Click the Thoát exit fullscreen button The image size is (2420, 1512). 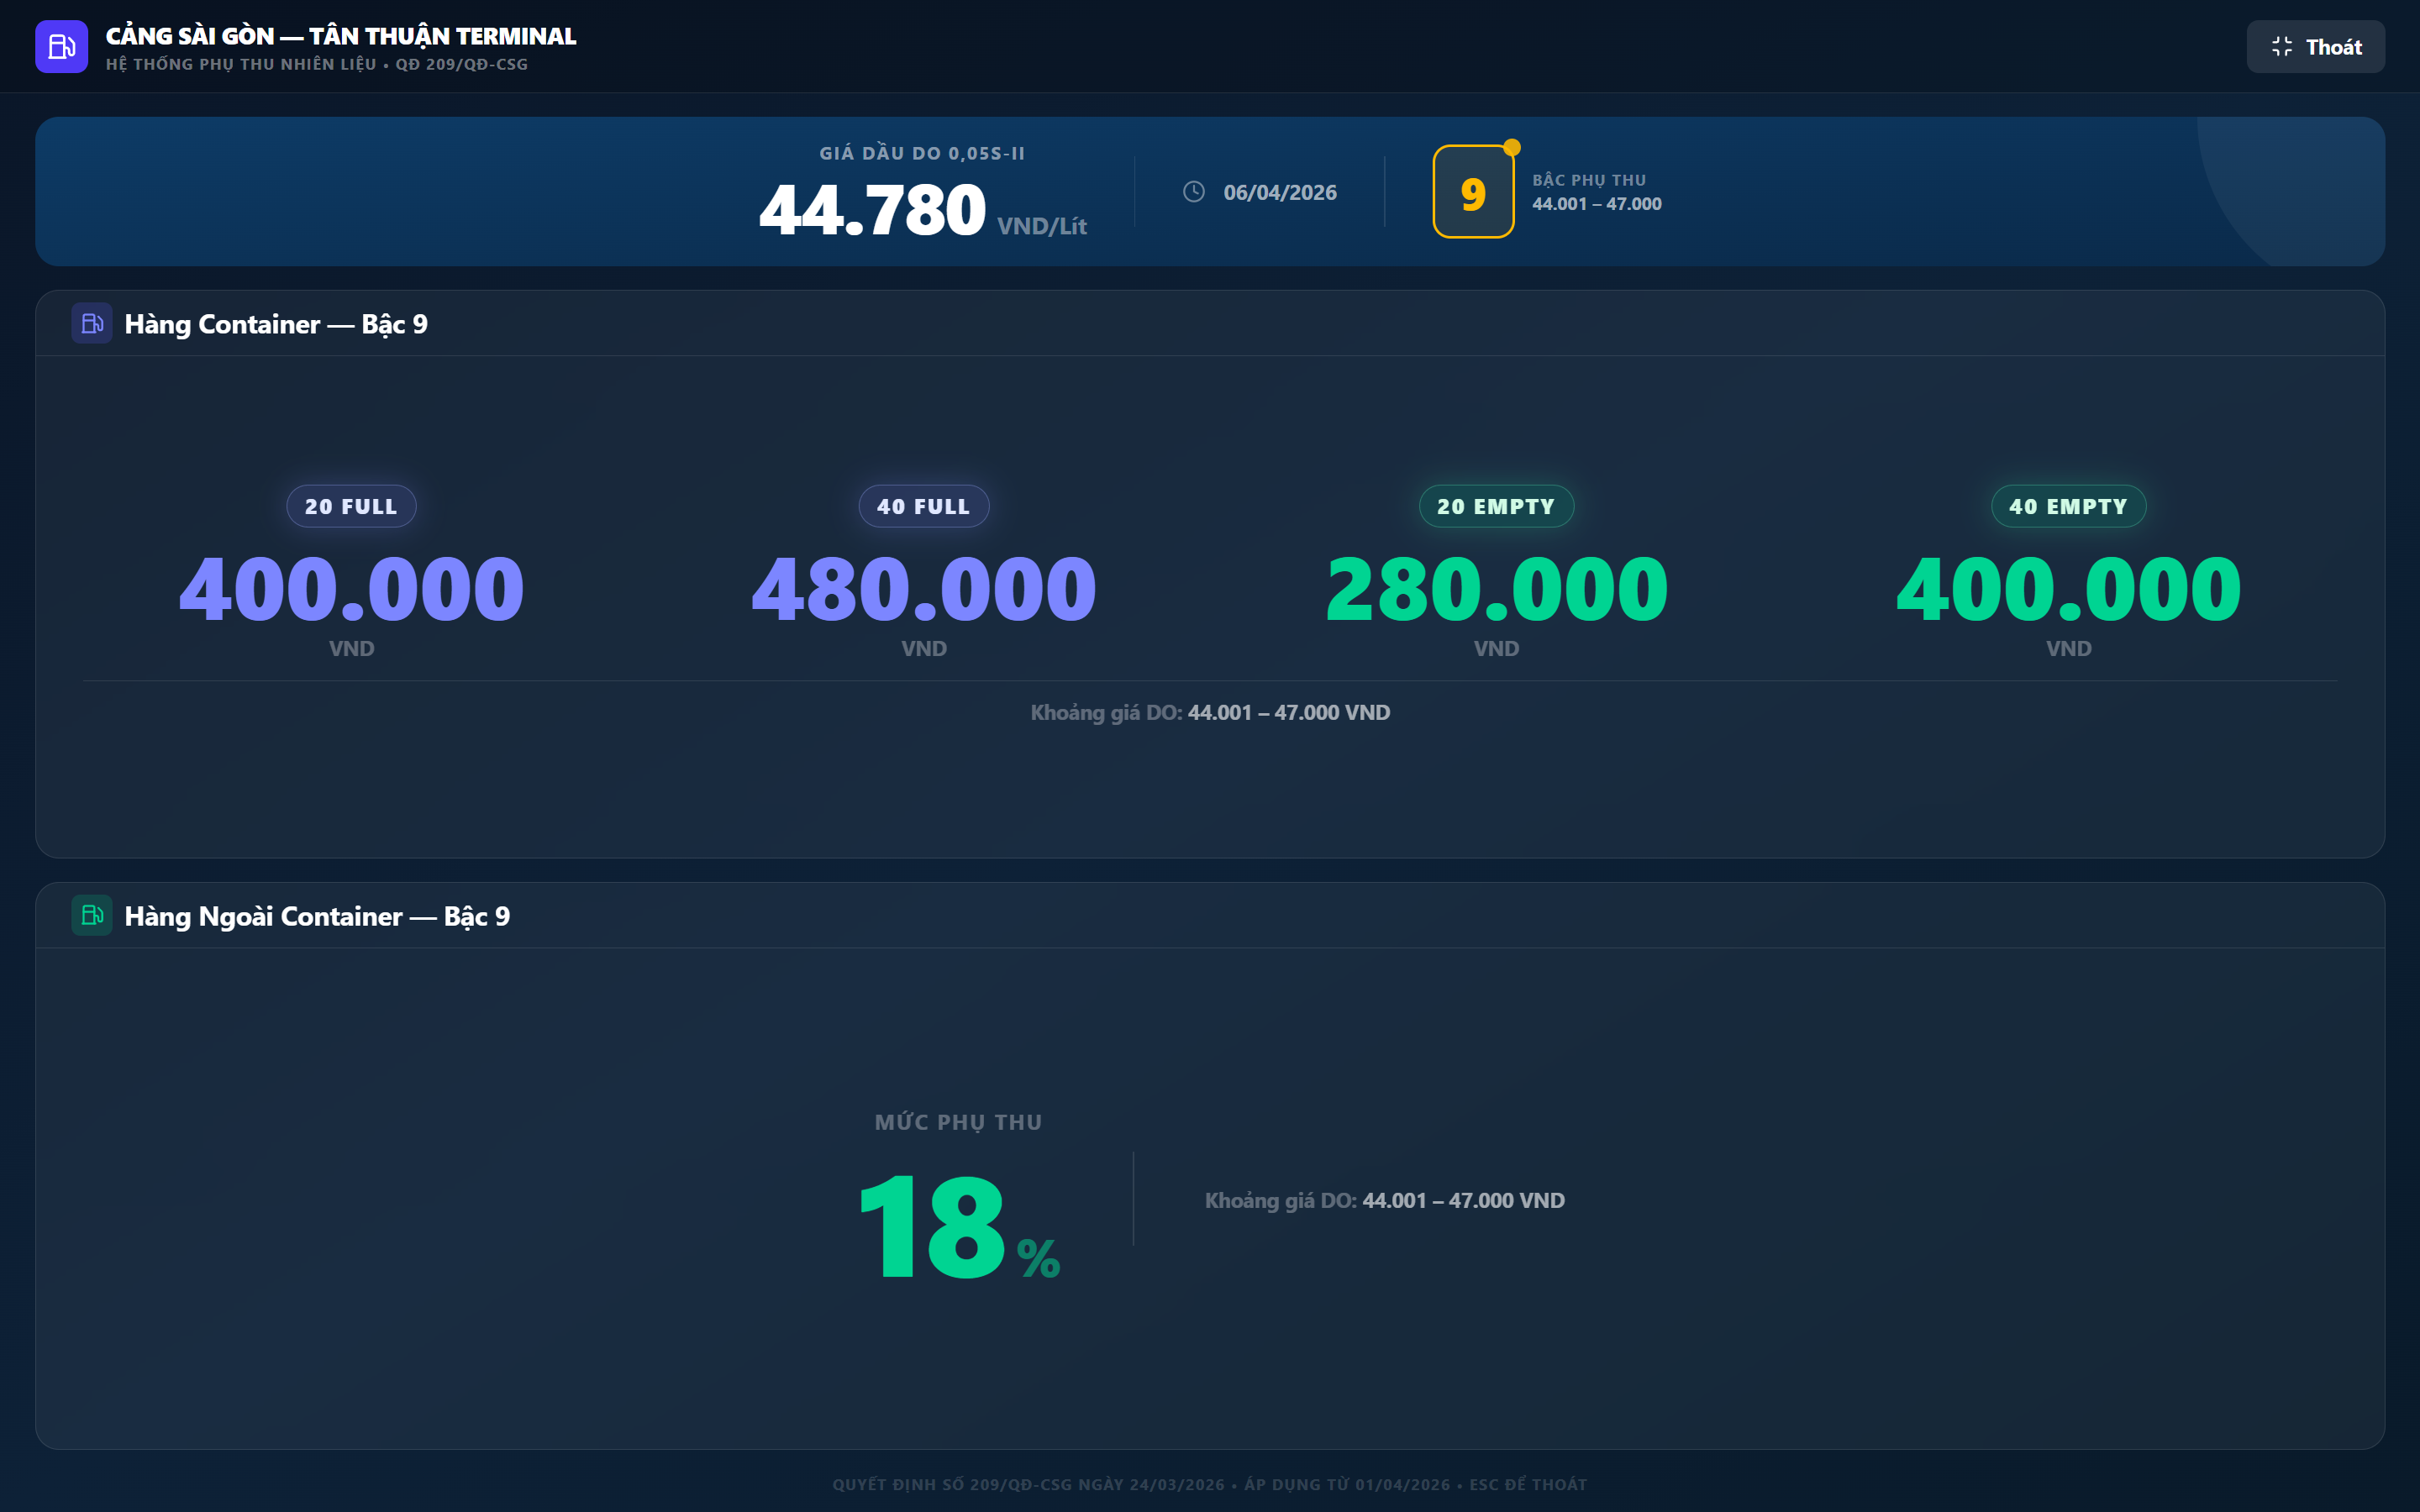tap(2315, 47)
